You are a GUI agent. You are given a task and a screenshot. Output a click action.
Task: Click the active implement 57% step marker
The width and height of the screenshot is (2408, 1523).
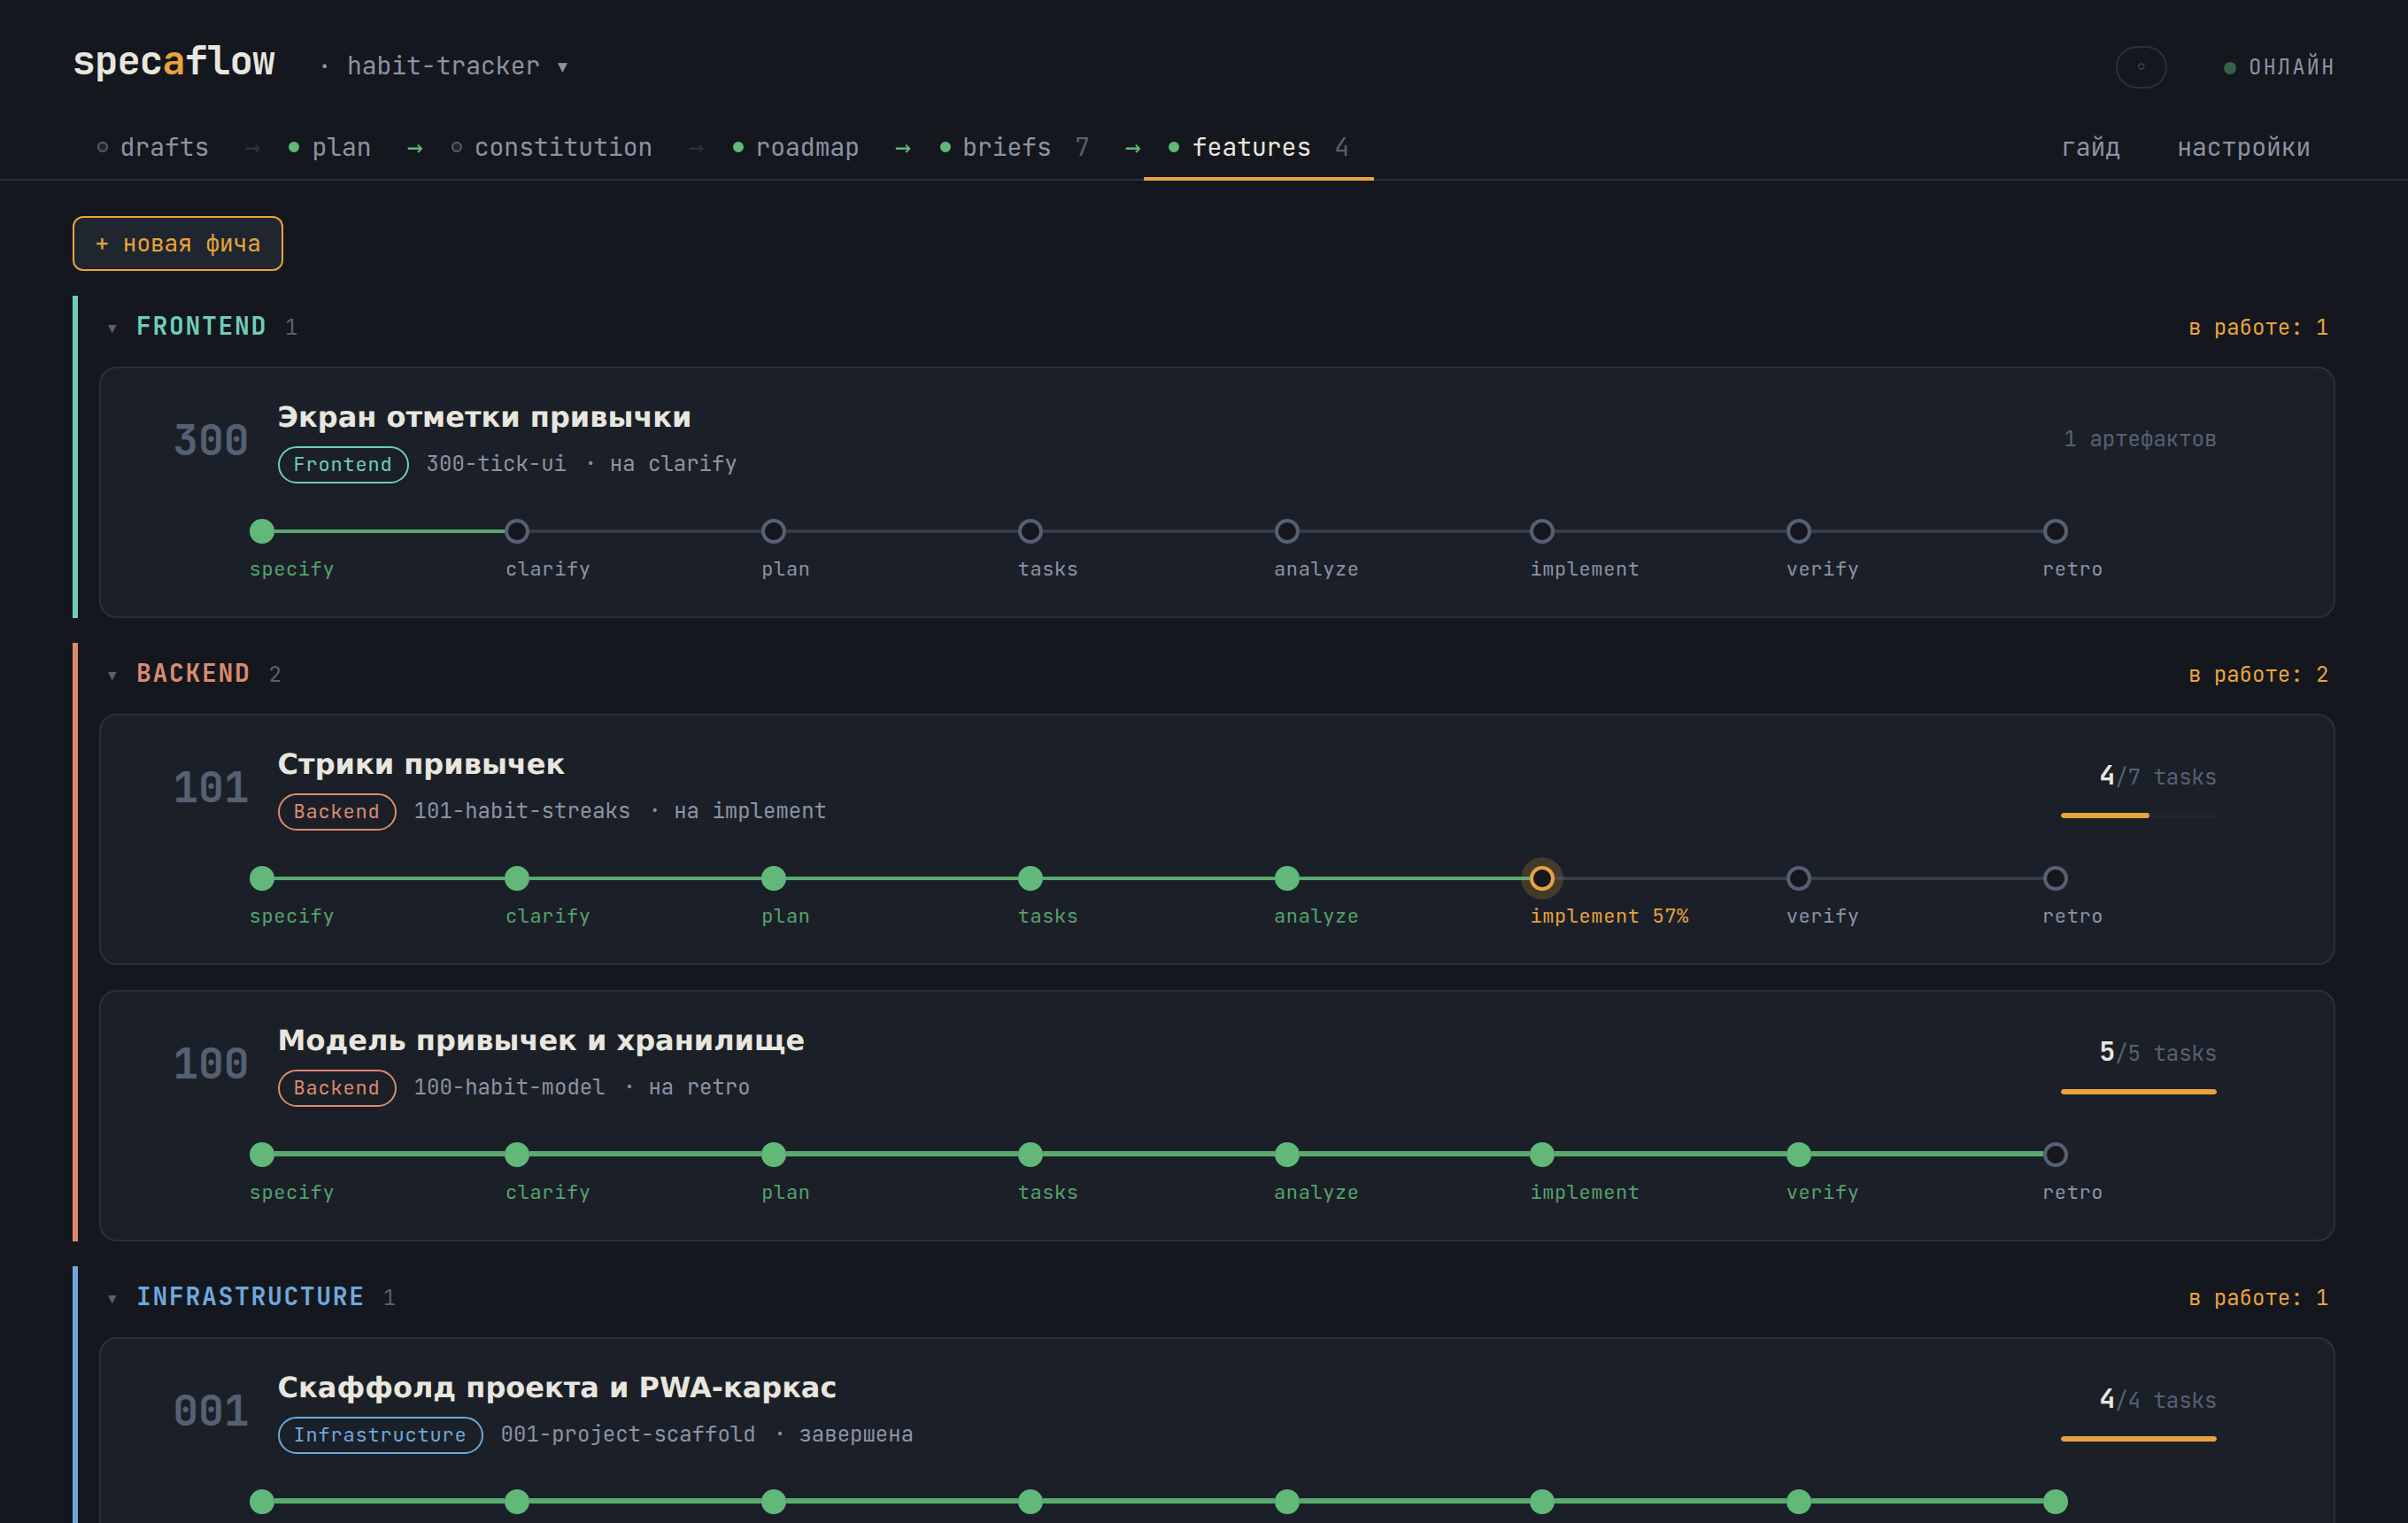pos(1542,878)
